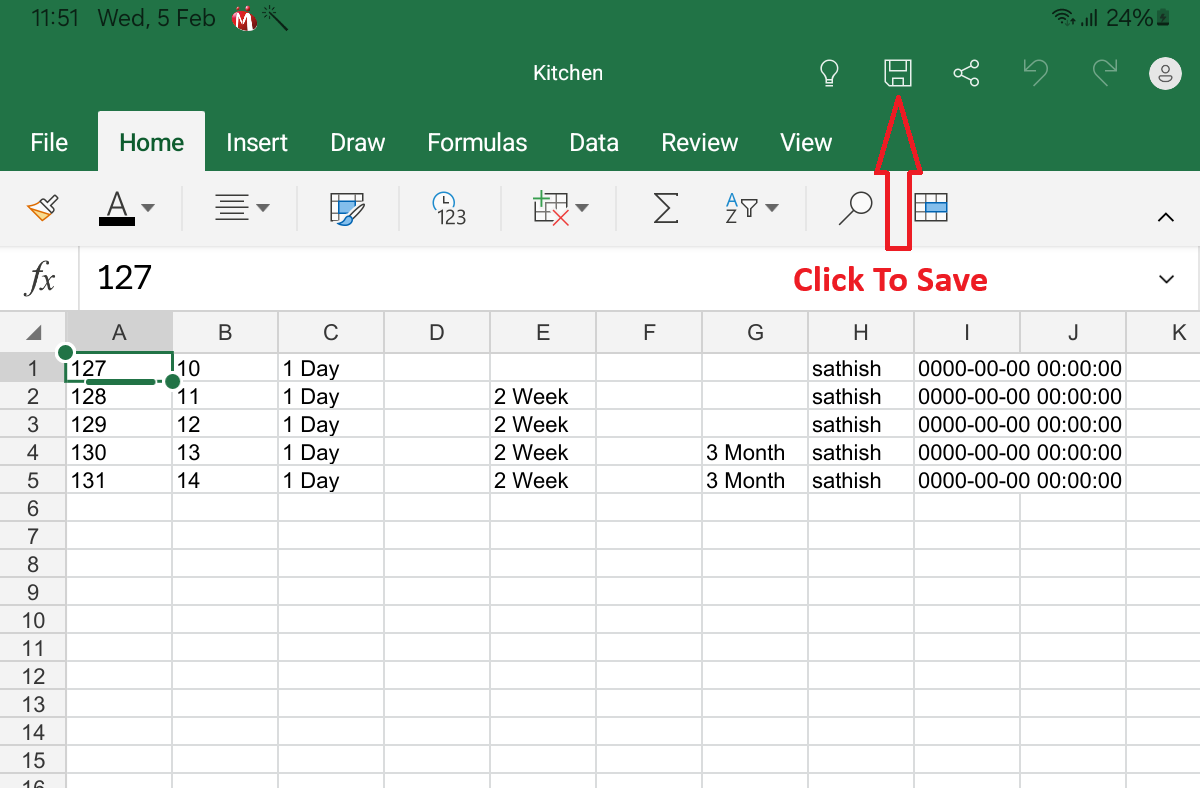Select the sathish cell in row 1
1200x788 pixels.
pyautogui.click(x=861, y=368)
